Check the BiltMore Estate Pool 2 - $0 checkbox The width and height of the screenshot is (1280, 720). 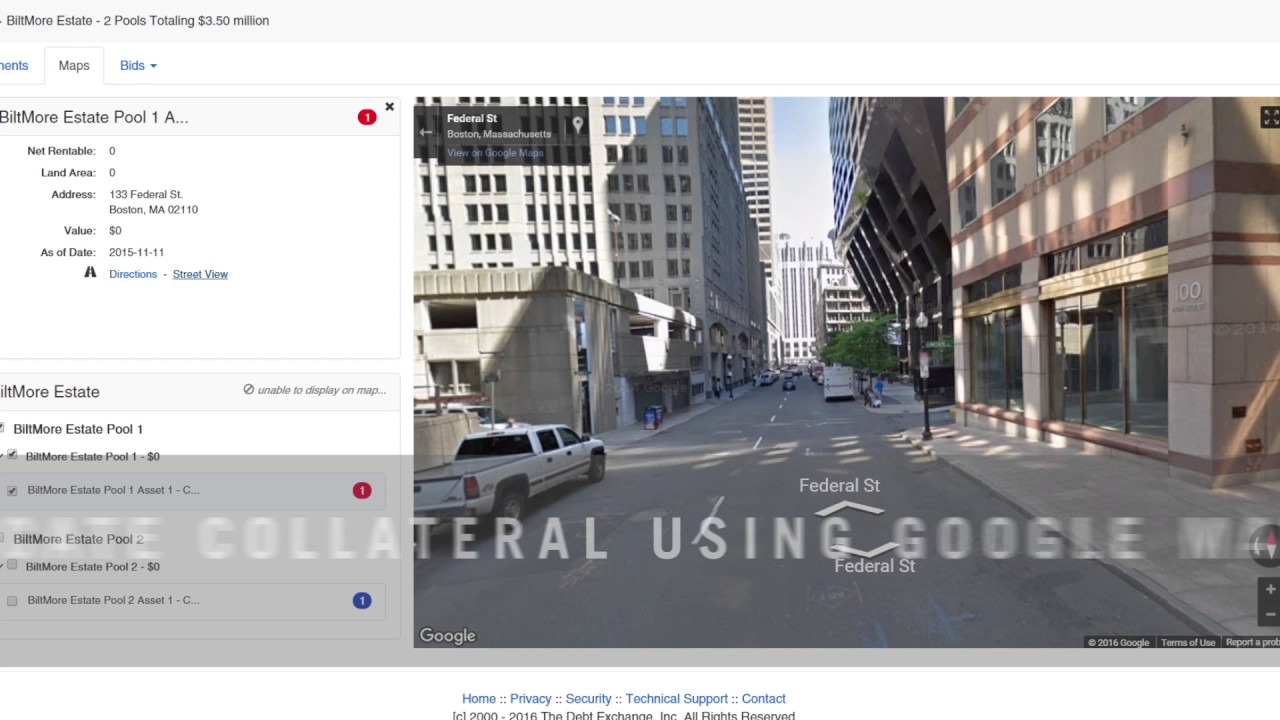[x=12, y=565]
